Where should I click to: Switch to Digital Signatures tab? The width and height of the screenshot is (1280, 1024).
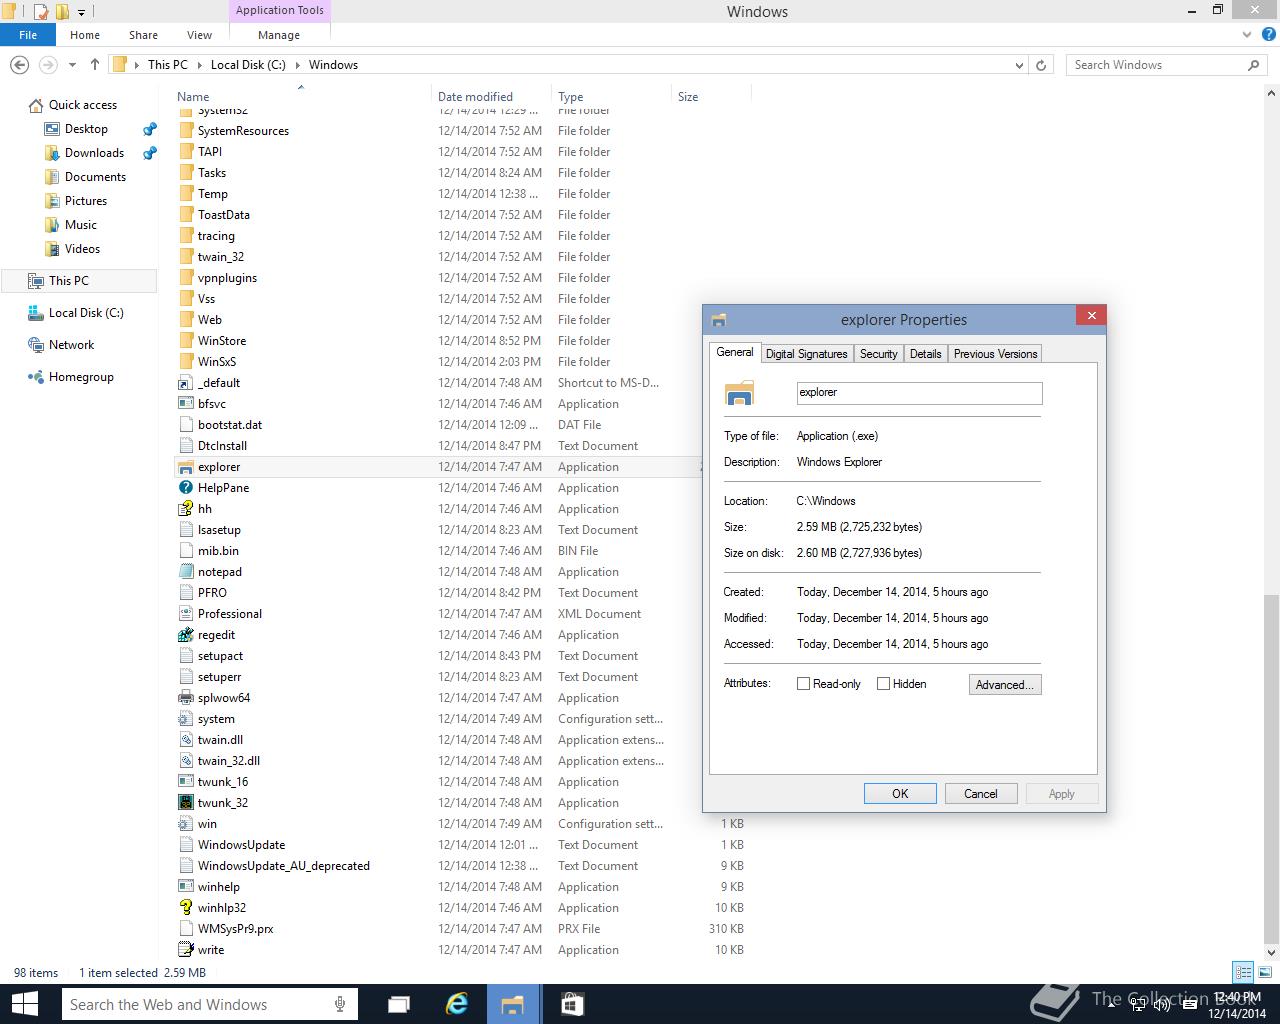pyautogui.click(x=807, y=354)
